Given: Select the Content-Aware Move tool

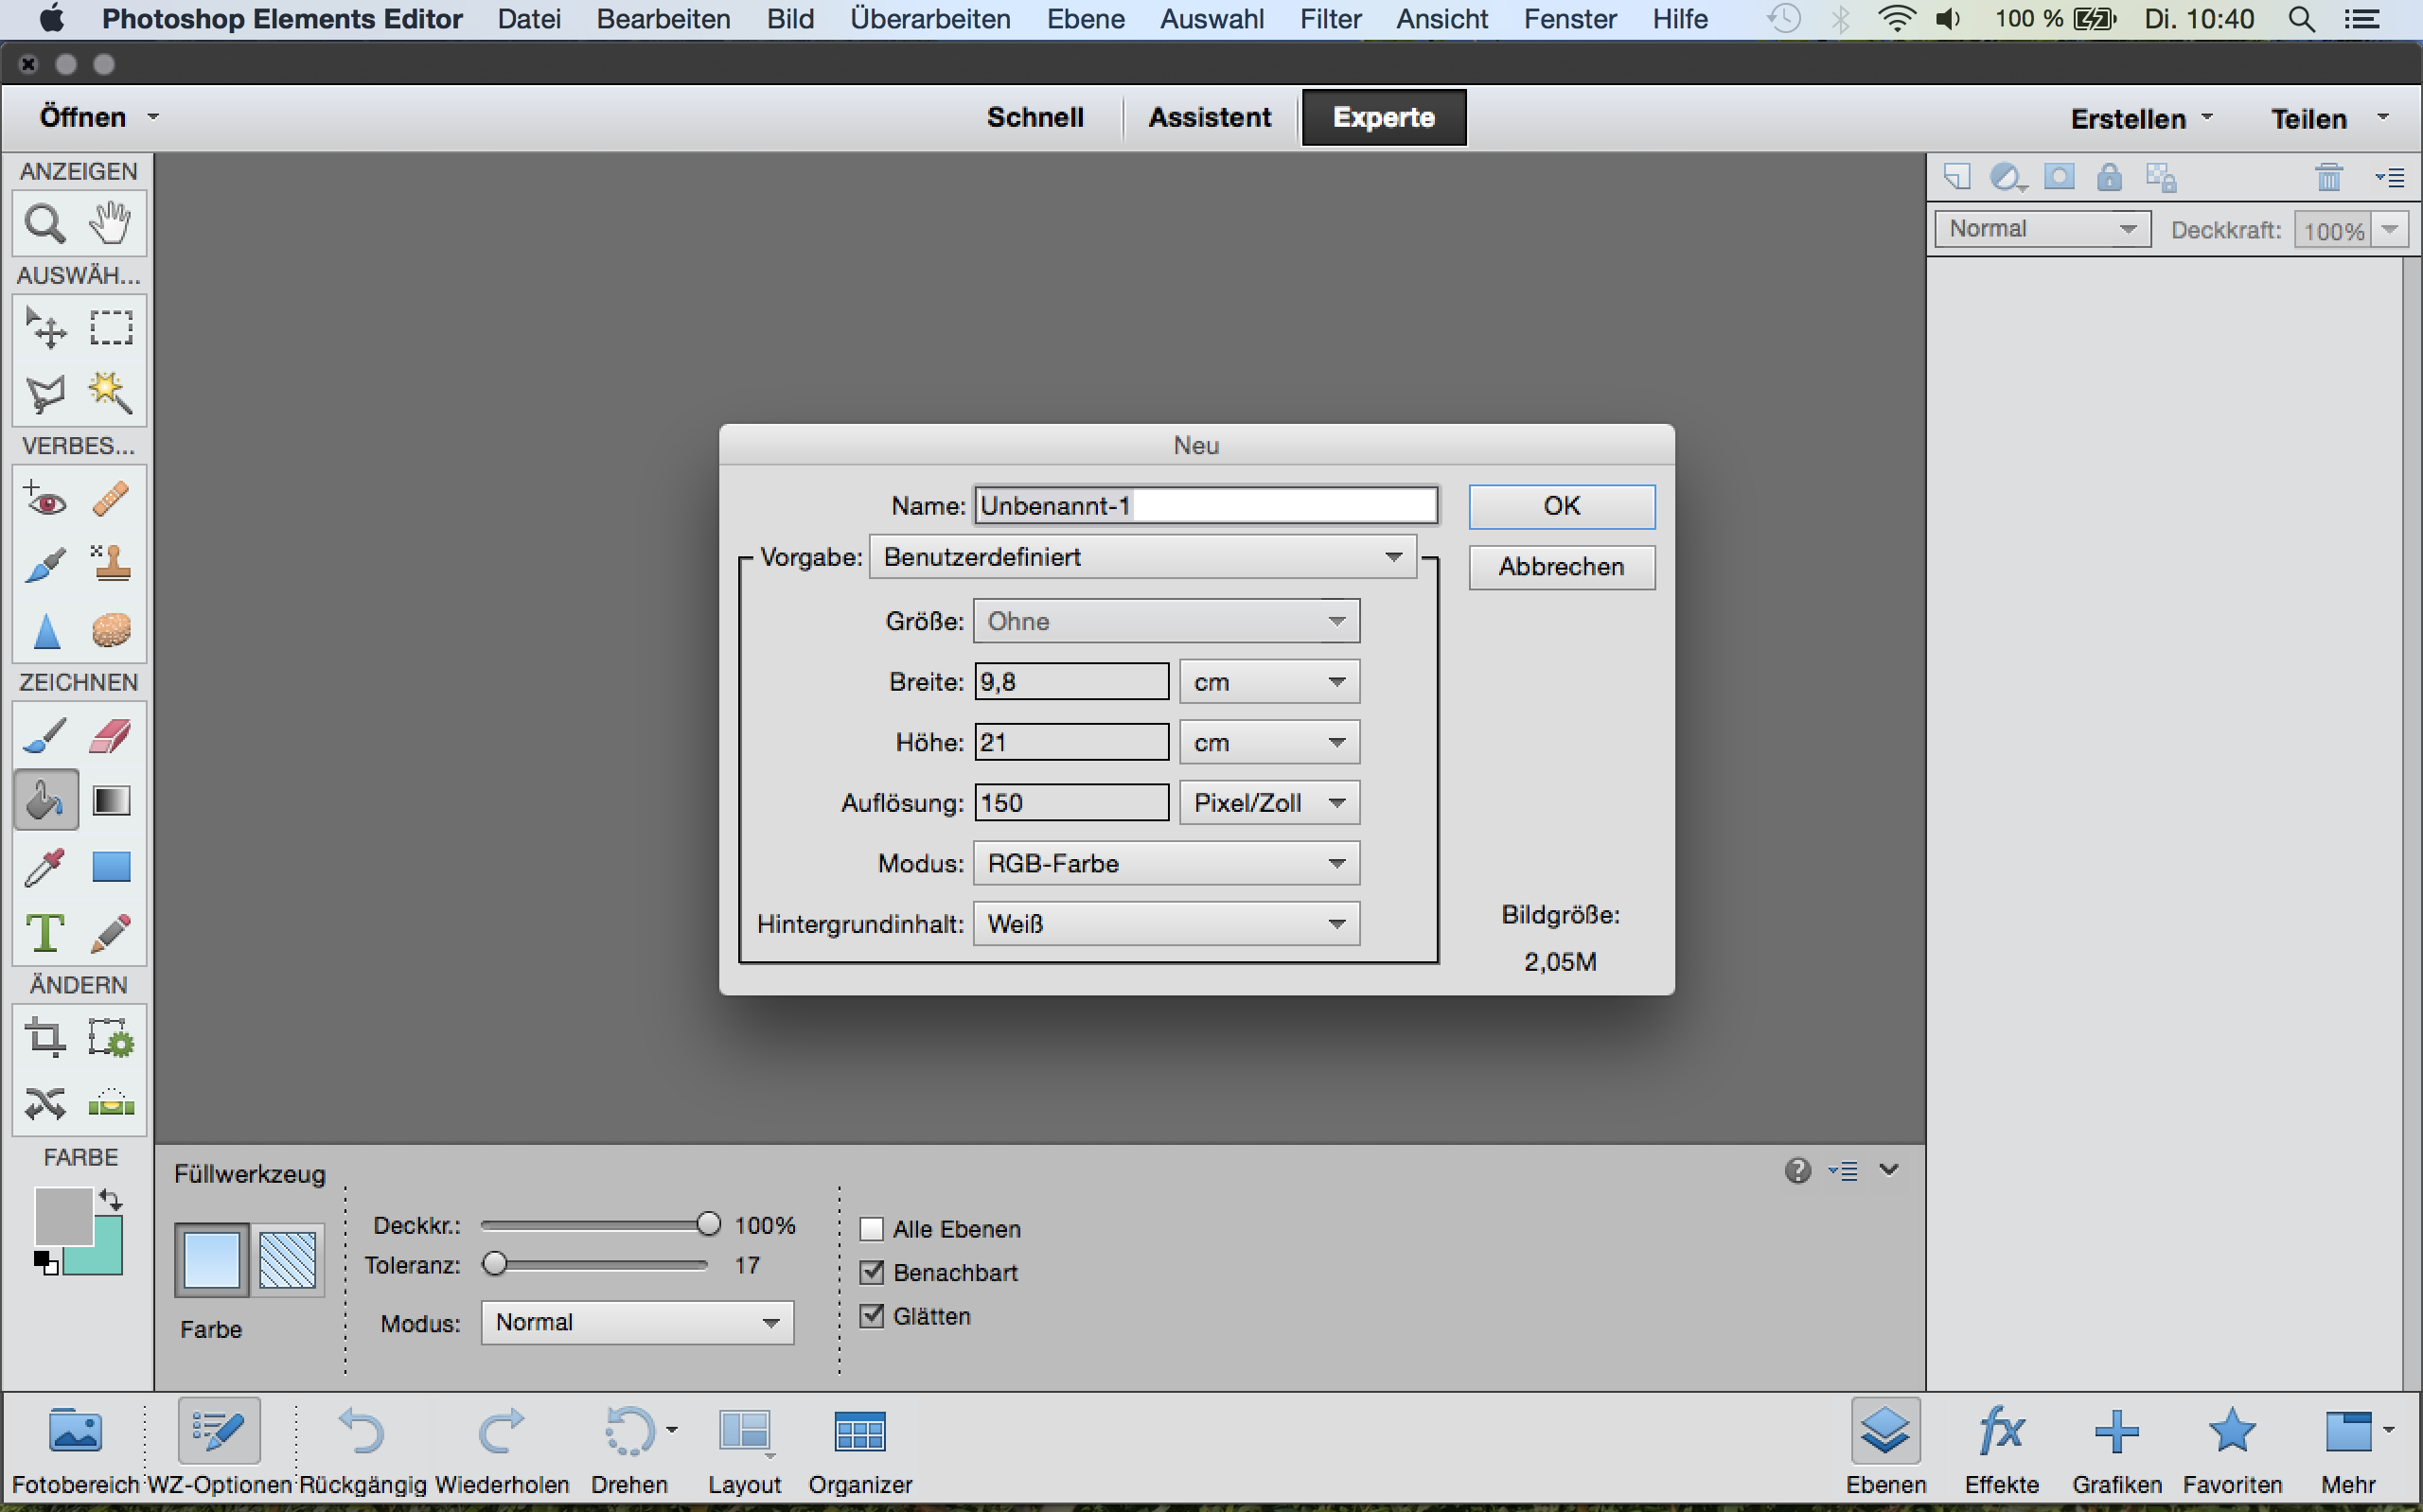Looking at the screenshot, I should (45, 1104).
